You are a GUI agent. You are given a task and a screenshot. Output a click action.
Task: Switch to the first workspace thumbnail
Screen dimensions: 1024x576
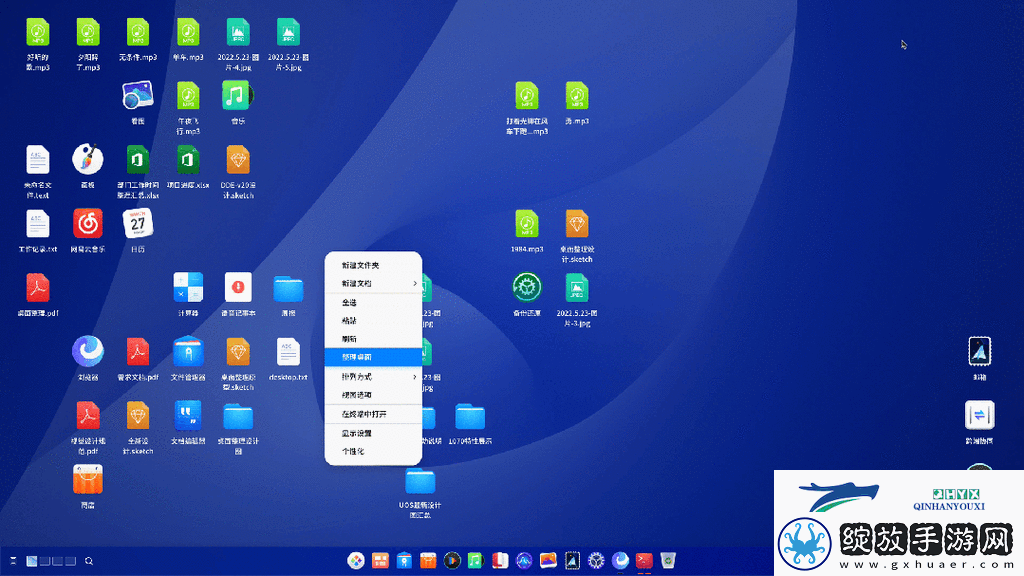pyautogui.click(x=31, y=561)
